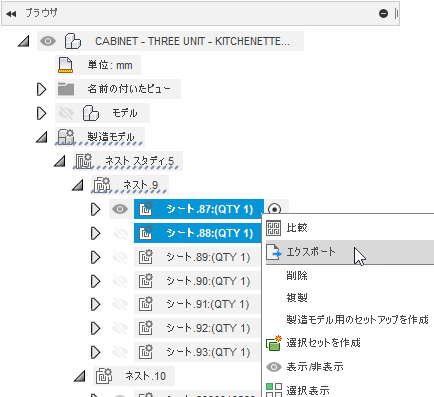Viewport: 434px width, 397px height.
Task: Expand the シート.87 node
Action: (95, 209)
